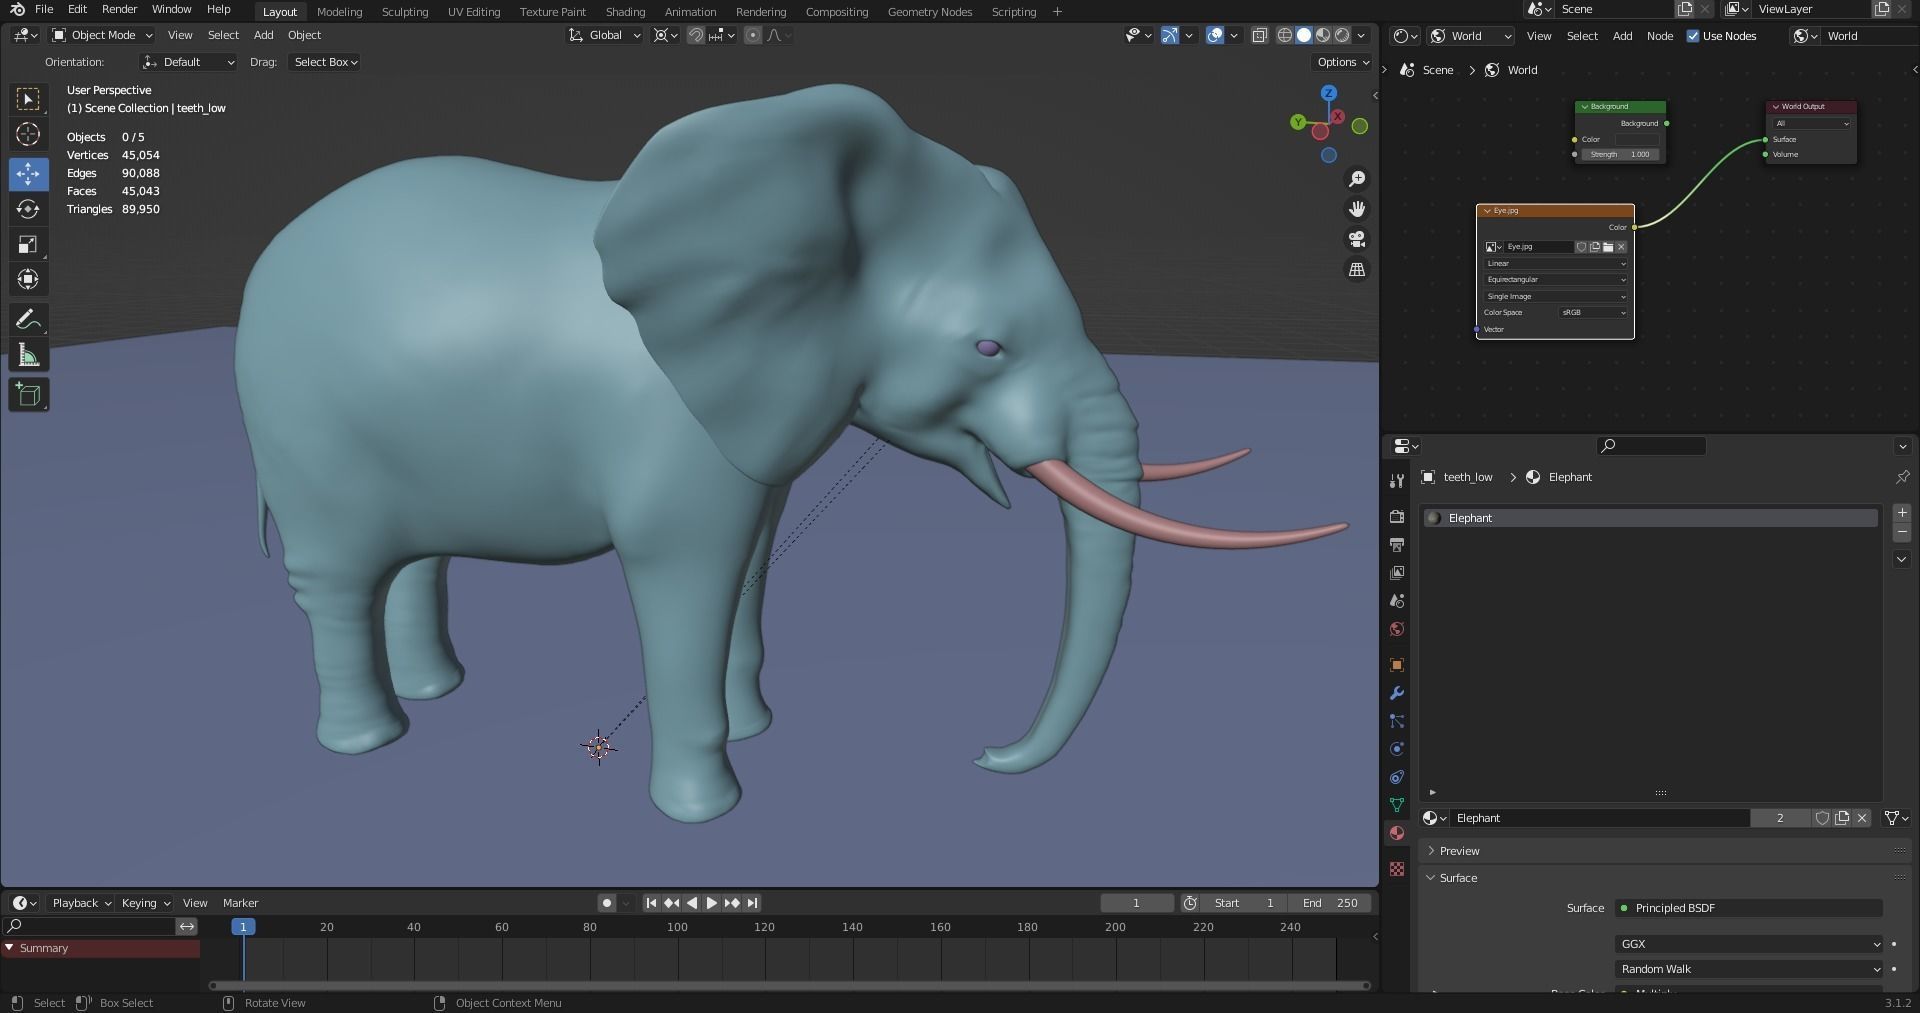This screenshot has height=1013, width=1920.
Task: Adjust the Background Strength slider
Action: 1621,155
